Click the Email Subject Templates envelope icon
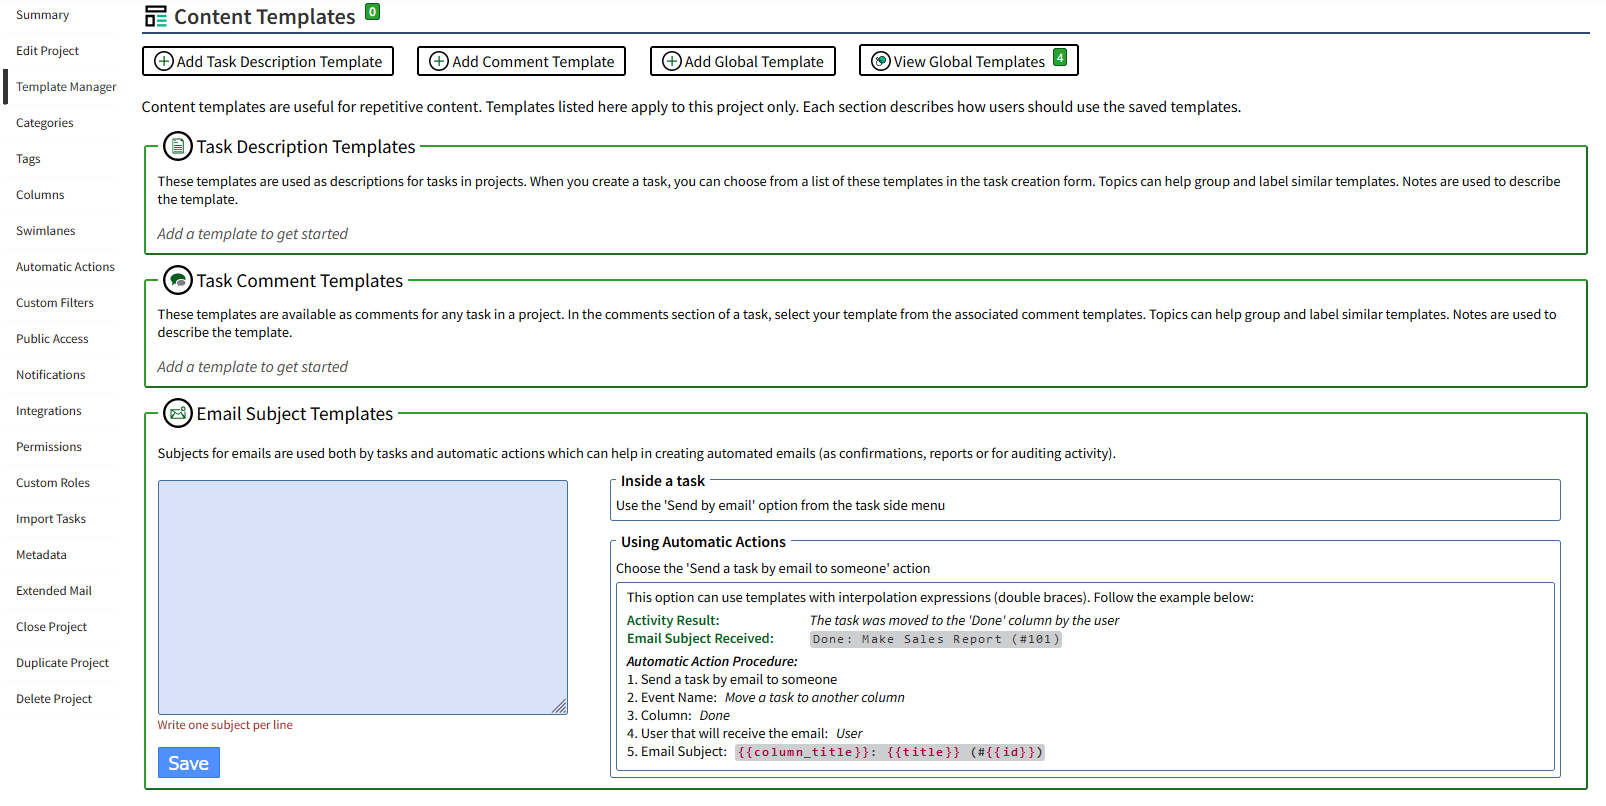This screenshot has width=1606, height=806. 178,413
